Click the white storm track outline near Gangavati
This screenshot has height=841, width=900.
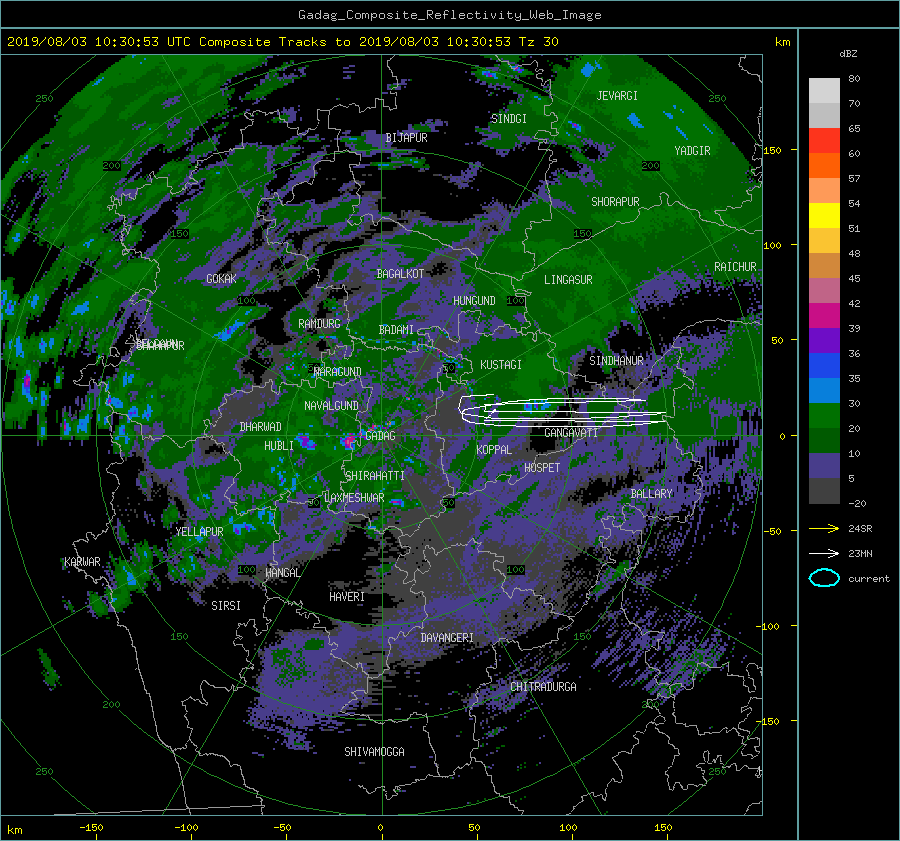pyautogui.click(x=562, y=411)
